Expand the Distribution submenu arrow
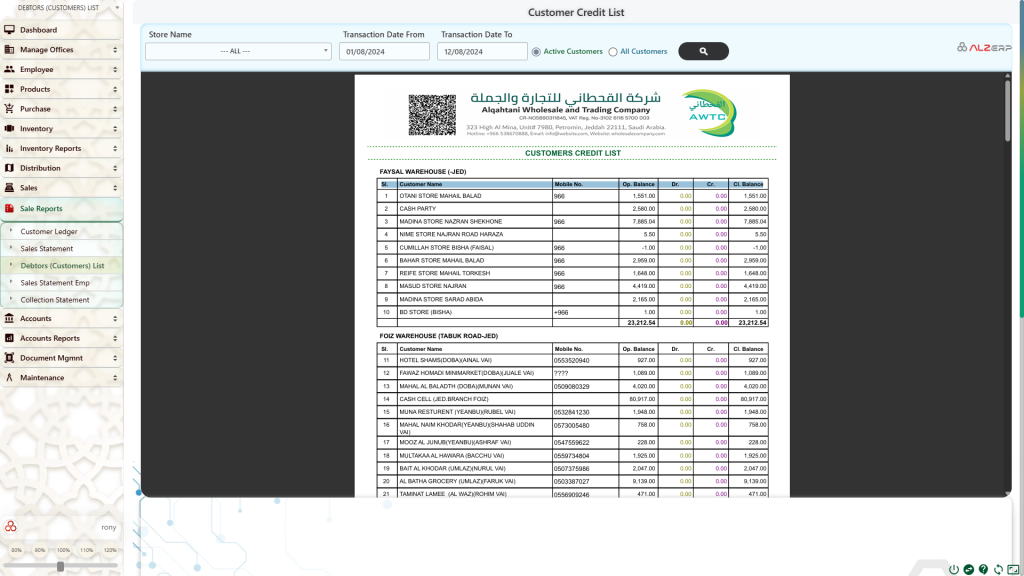1024x576 pixels. tap(115, 168)
